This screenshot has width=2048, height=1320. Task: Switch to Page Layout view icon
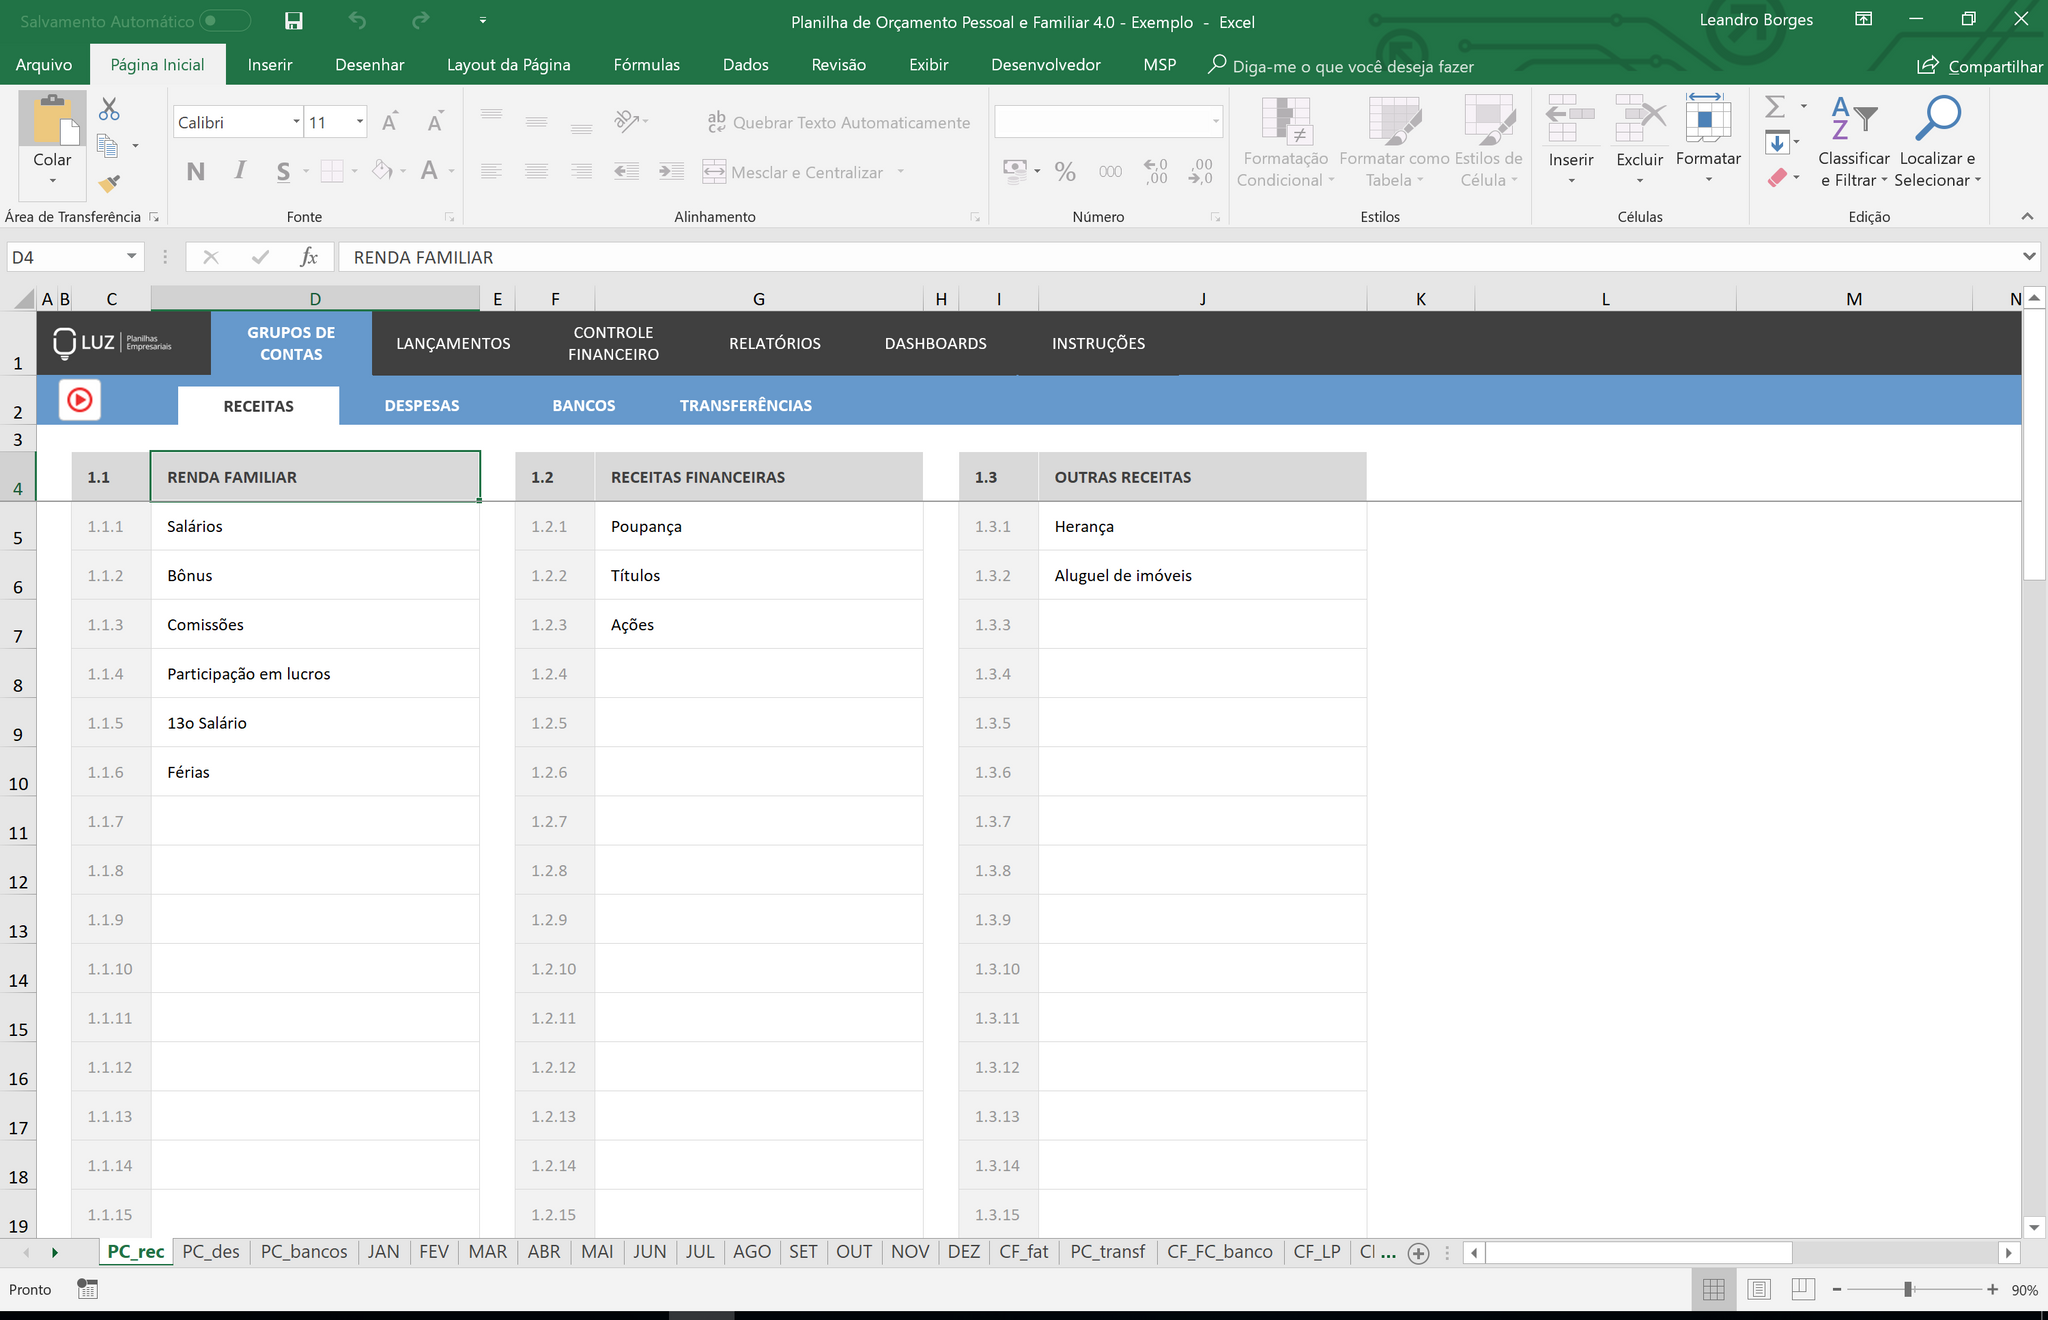[1759, 1290]
